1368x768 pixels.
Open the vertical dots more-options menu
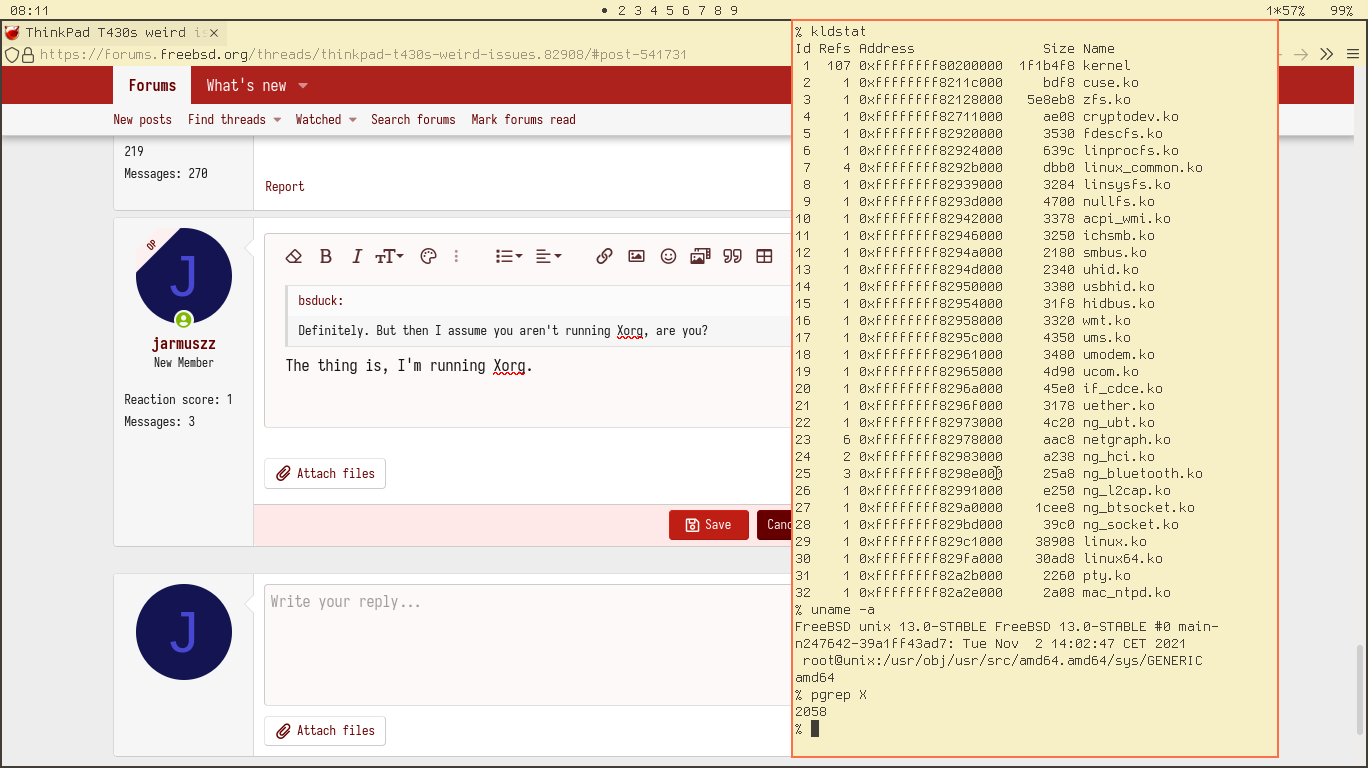tap(456, 256)
